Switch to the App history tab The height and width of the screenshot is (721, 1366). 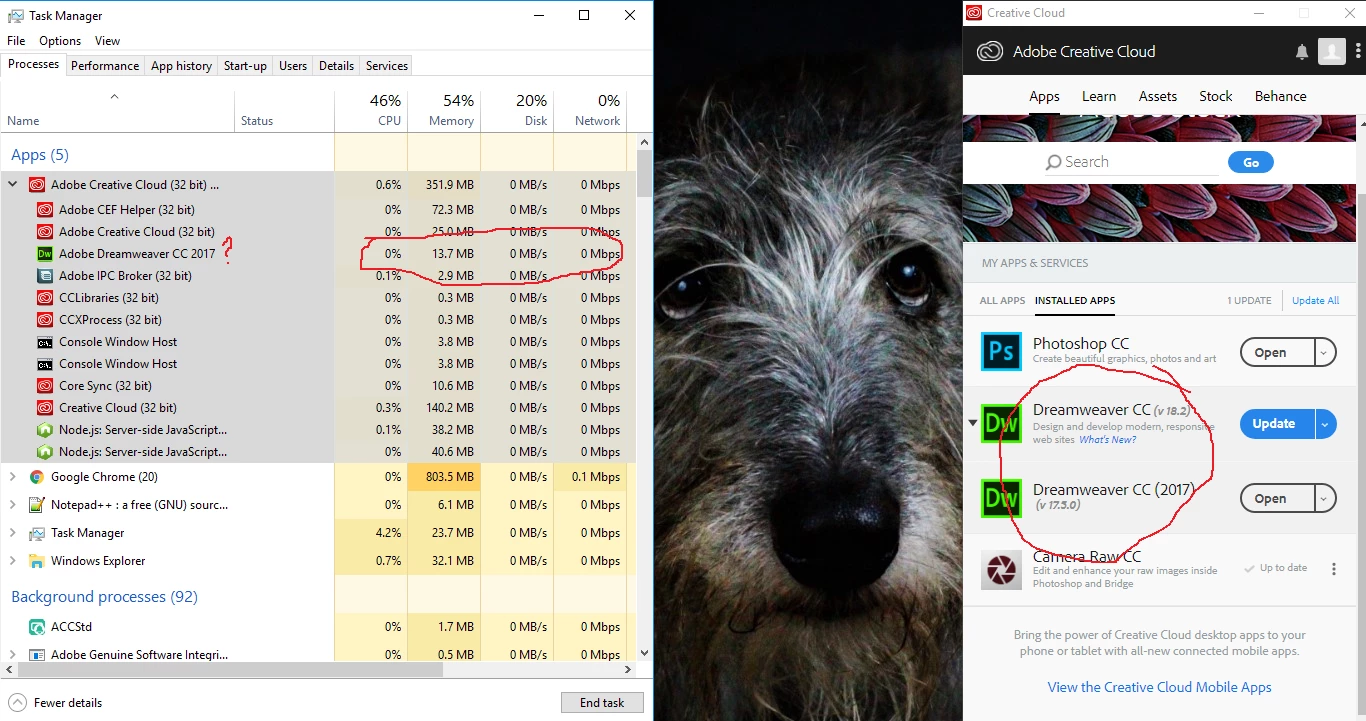click(181, 66)
